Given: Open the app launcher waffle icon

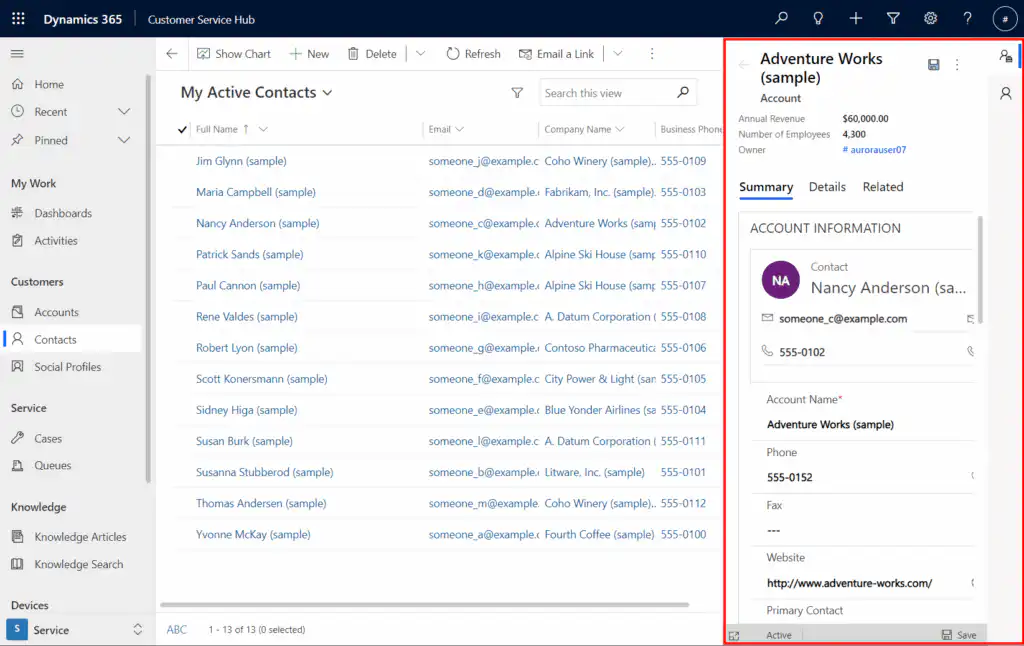Looking at the screenshot, I should [x=18, y=19].
